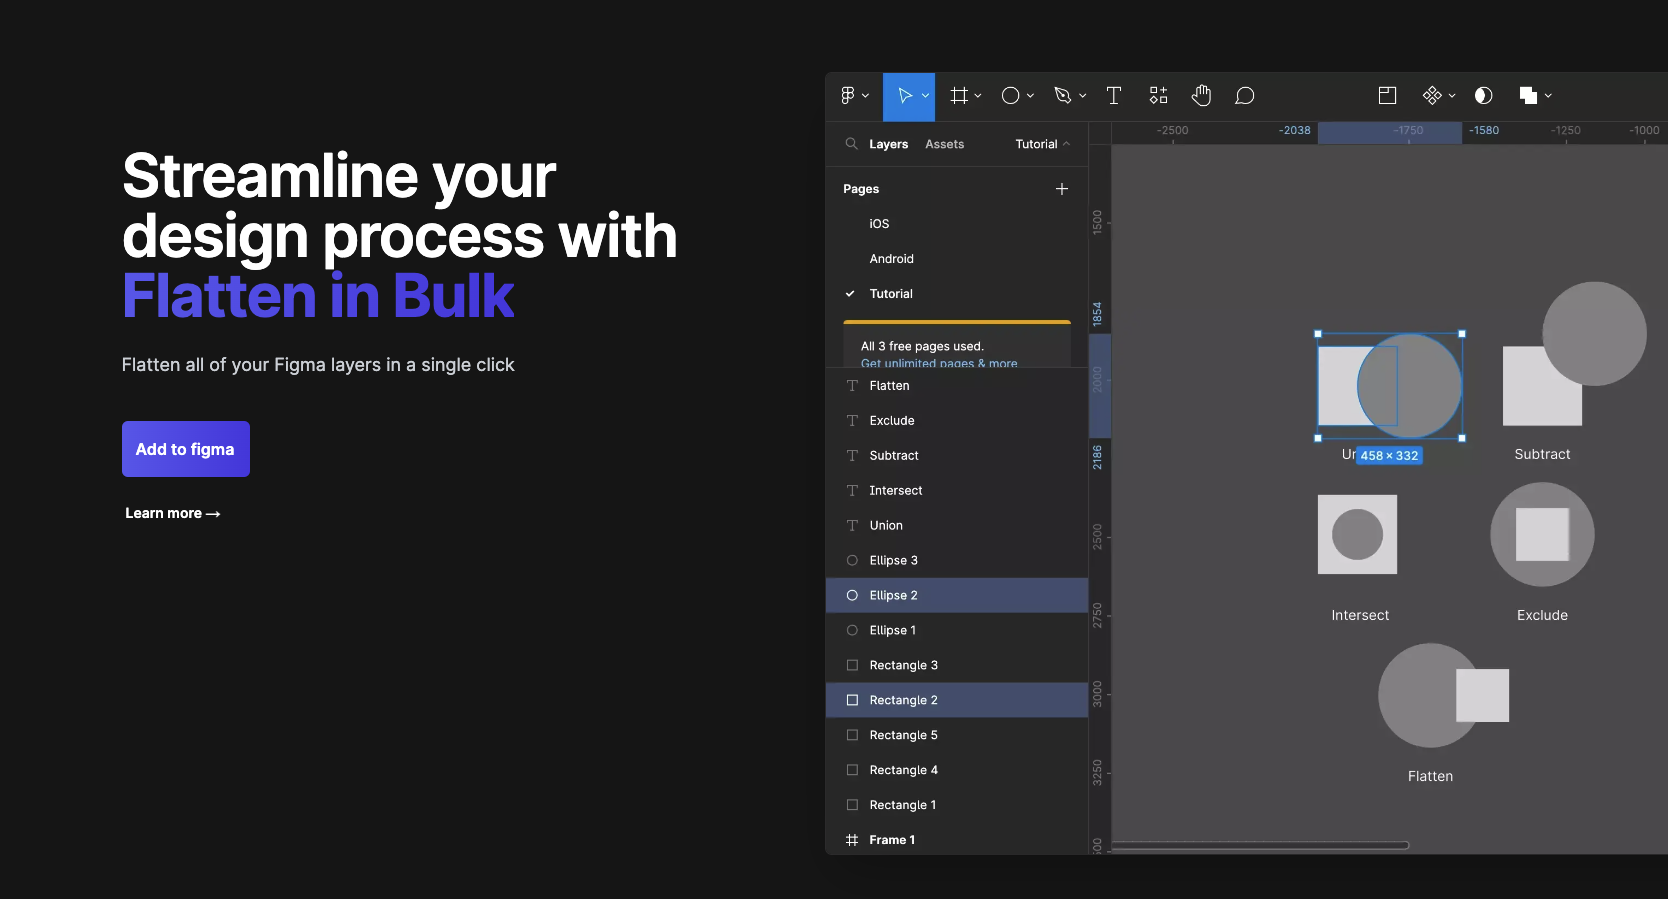Click the rectangle icon beside Rectangle 2
This screenshot has height=899, width=1668.
pyautogui.click(x=852, y=701)
